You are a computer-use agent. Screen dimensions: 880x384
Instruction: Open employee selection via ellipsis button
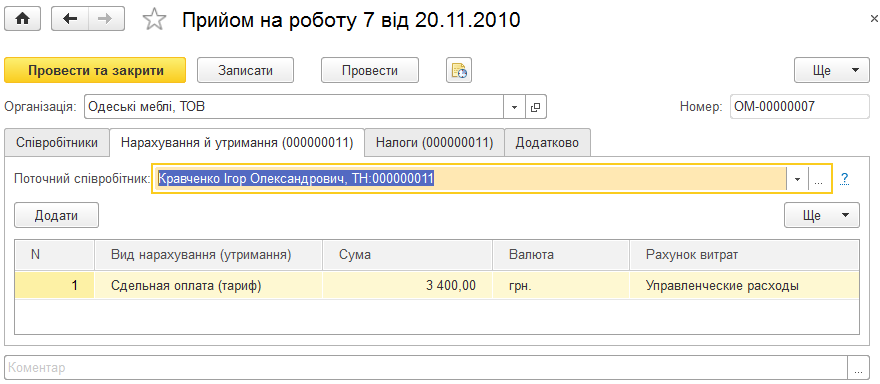click(x=819, y=180)
